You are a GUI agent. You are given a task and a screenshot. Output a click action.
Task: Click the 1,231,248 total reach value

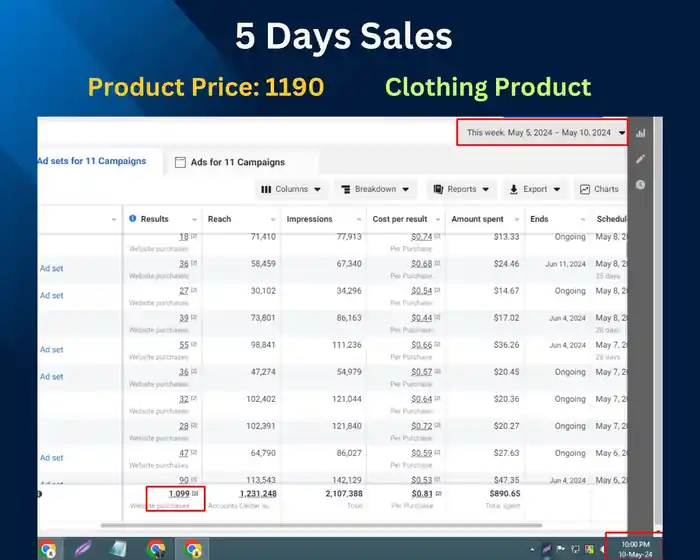tap(258, 493)
